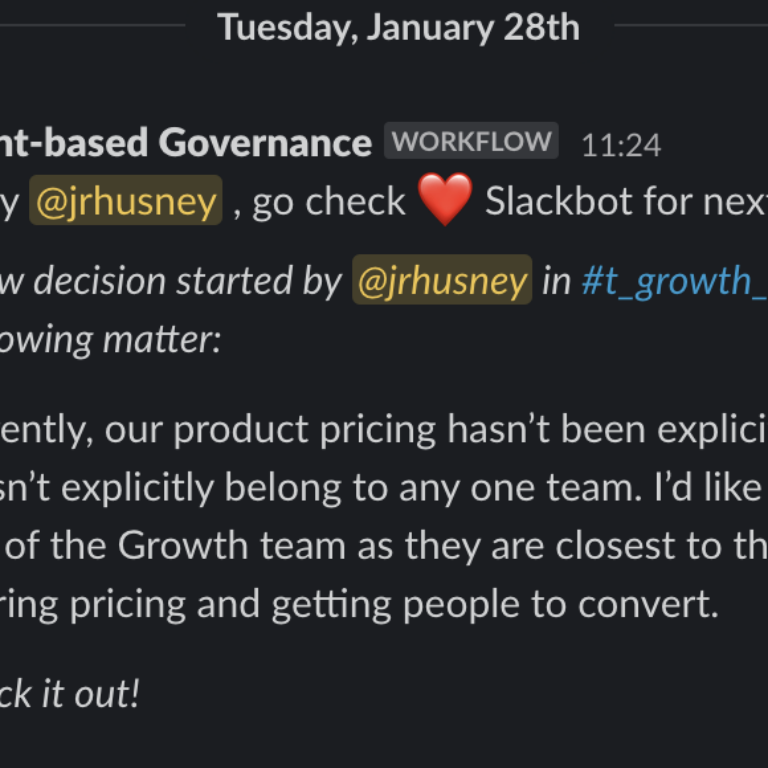The height and width of the screenshot is (768, 768).
Task: Click the 'go check' text
Action: coord(328,202)
